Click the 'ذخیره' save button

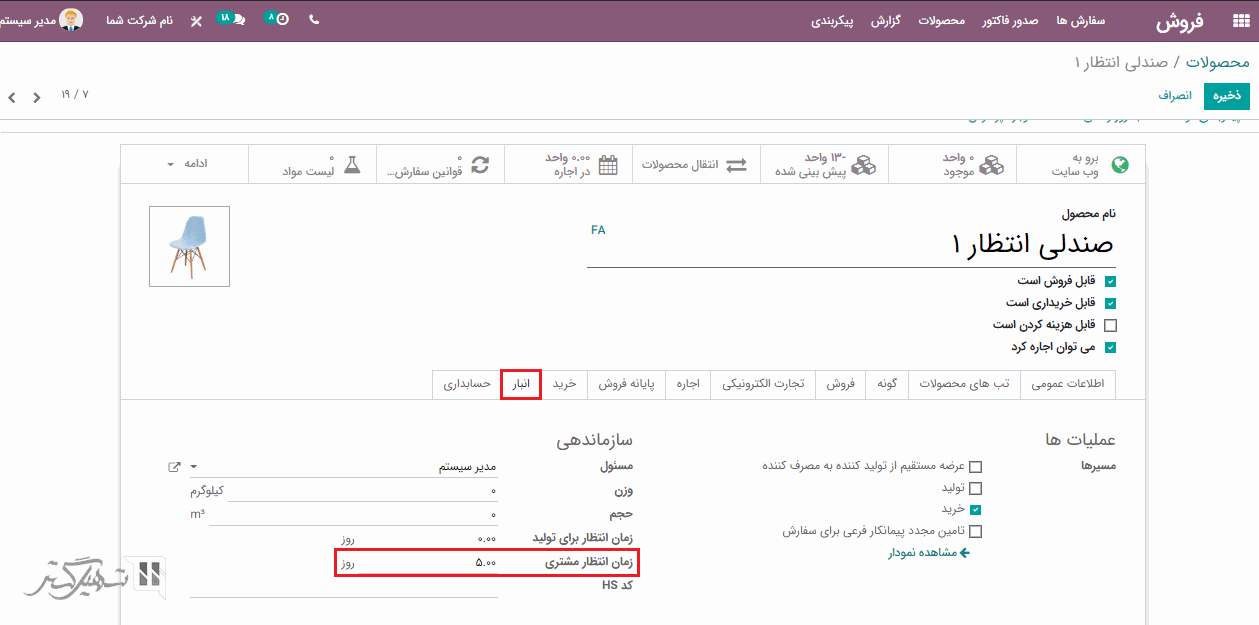click(1226, 96)
